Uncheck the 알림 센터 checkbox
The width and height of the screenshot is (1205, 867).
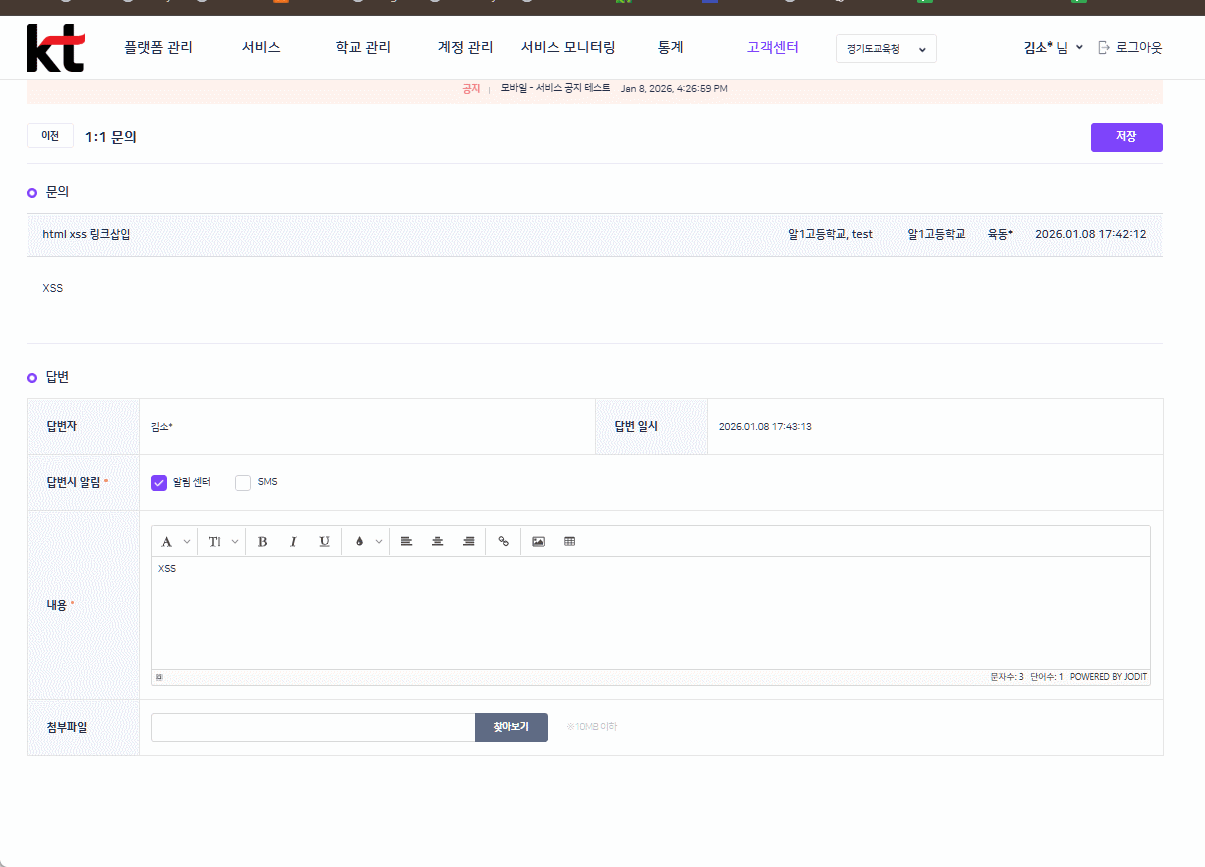click(x=159, y=483)
